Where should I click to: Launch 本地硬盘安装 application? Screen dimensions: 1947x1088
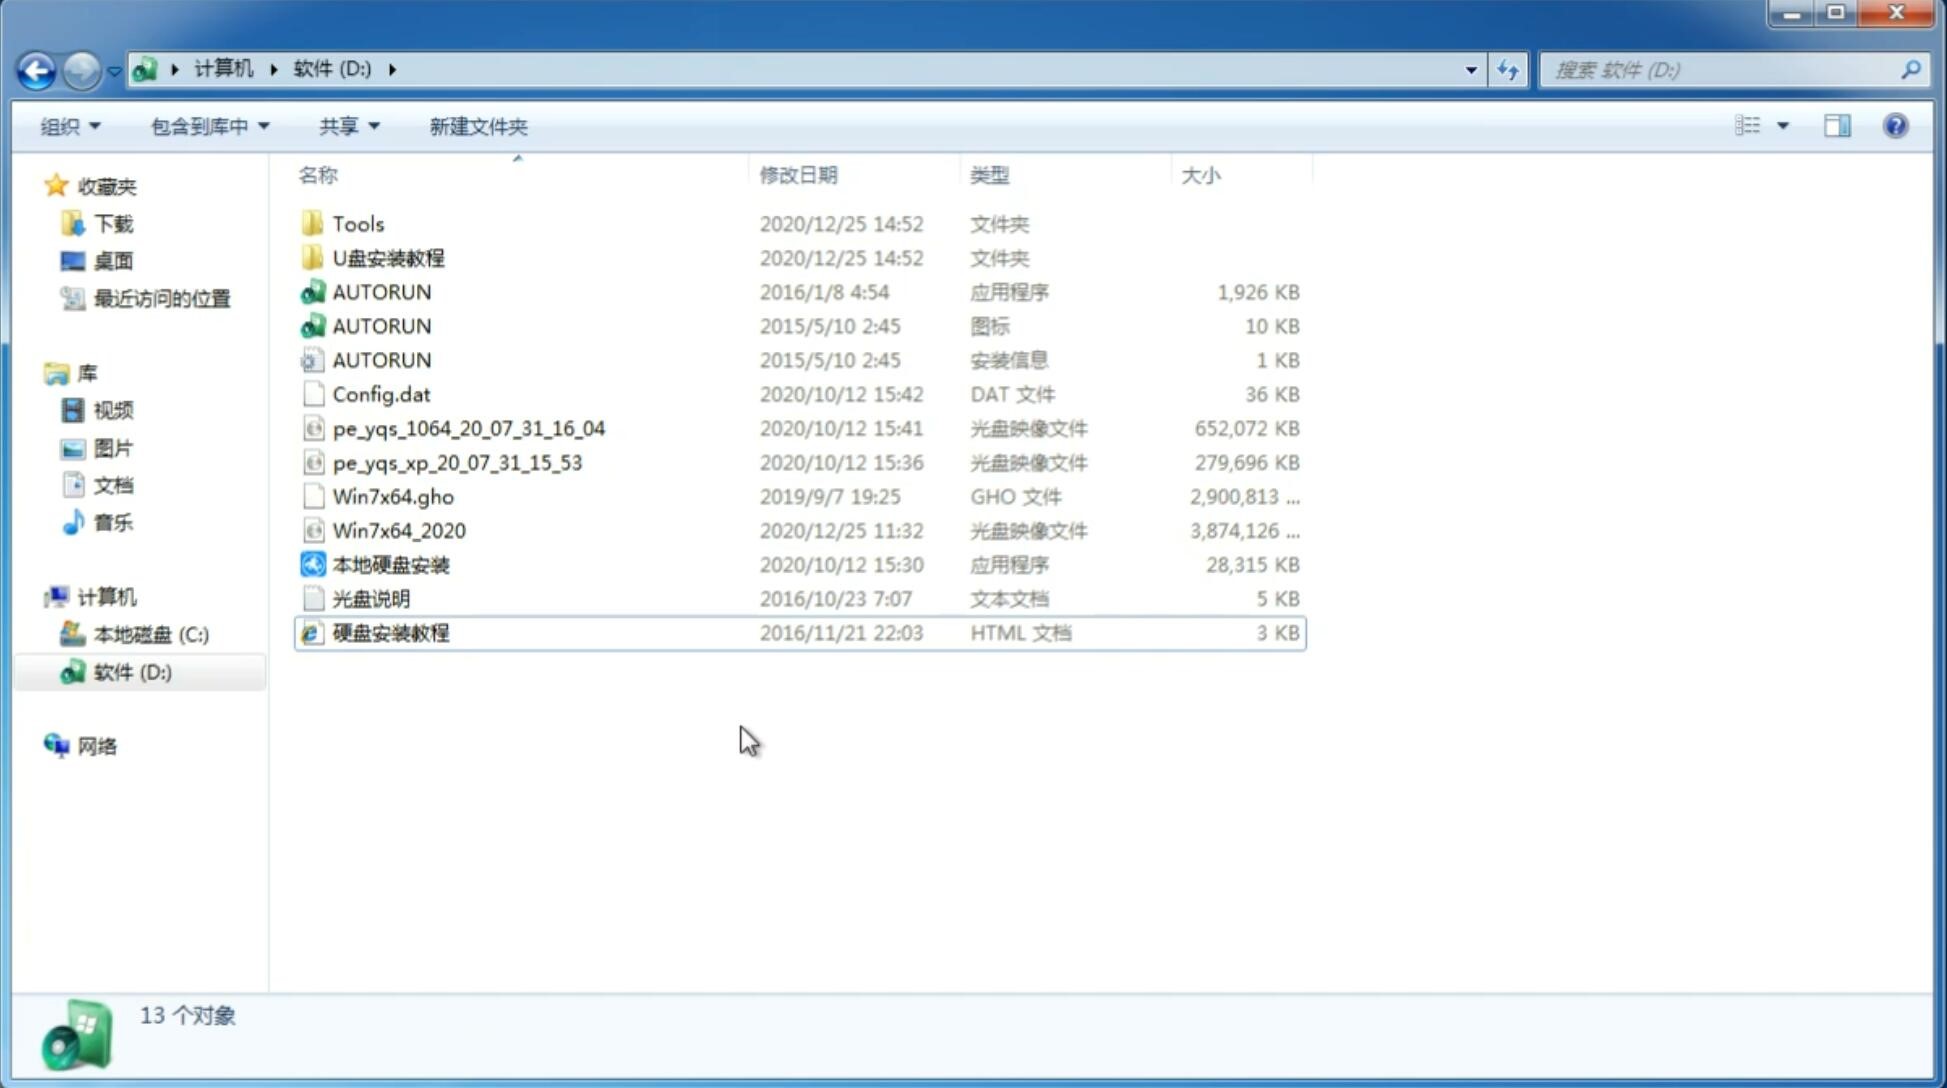point(388,564)
